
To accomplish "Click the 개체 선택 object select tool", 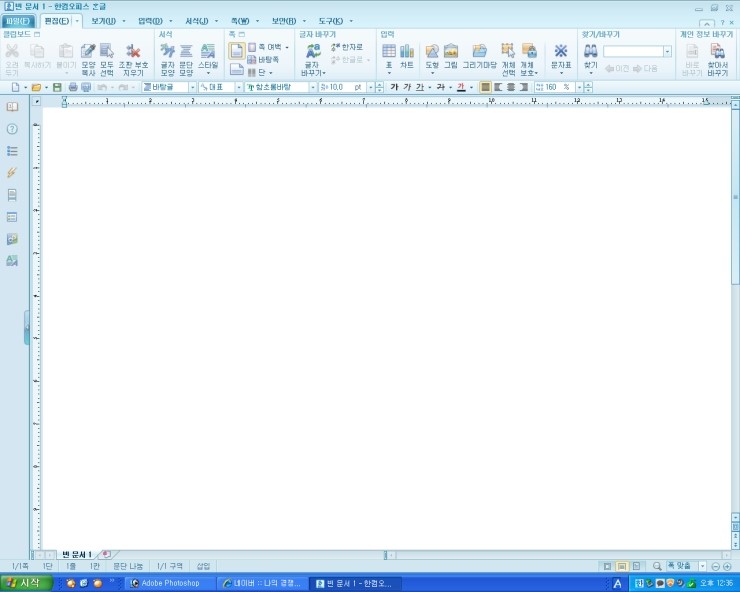I will [508, 59].
